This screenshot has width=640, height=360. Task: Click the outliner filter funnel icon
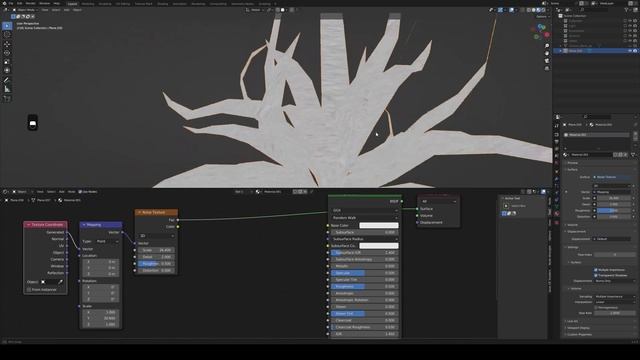[x=627, y=10]
